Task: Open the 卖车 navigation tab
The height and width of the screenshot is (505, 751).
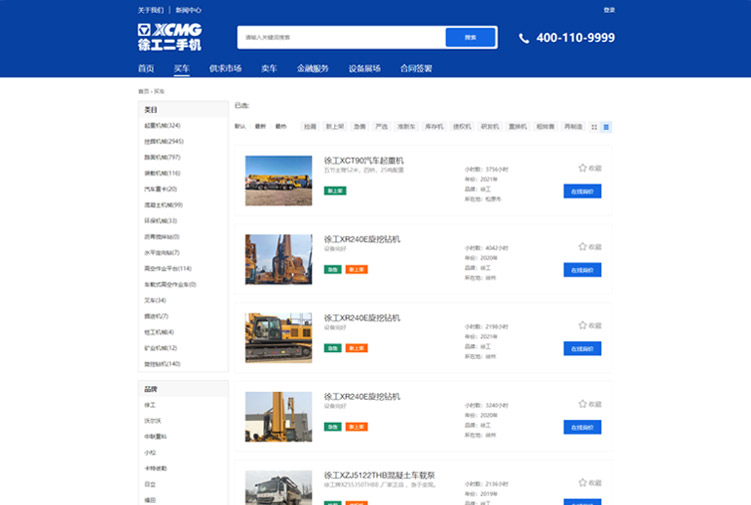Action: click(269, 69)
